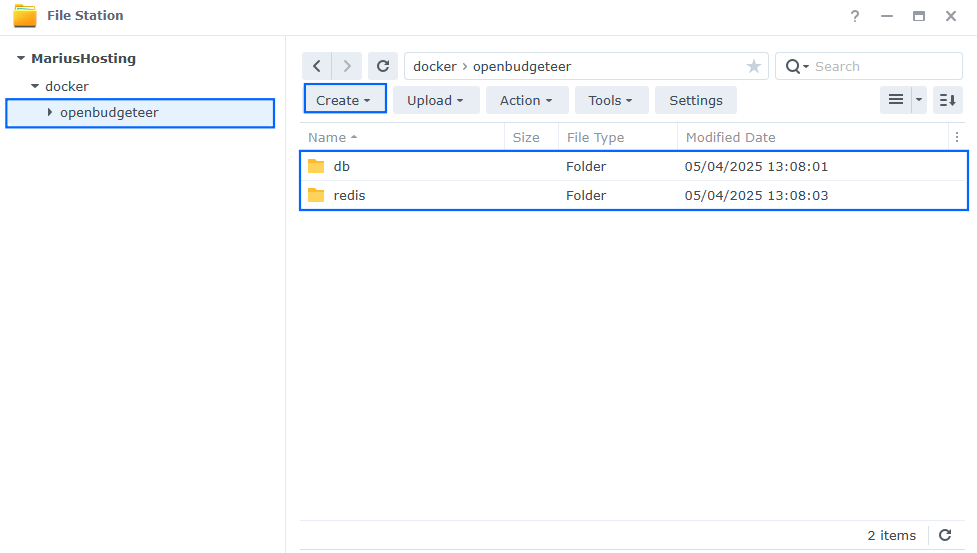Open the Action dropdown menu
This screenshot has height=553, width=977.
point(527,100)
